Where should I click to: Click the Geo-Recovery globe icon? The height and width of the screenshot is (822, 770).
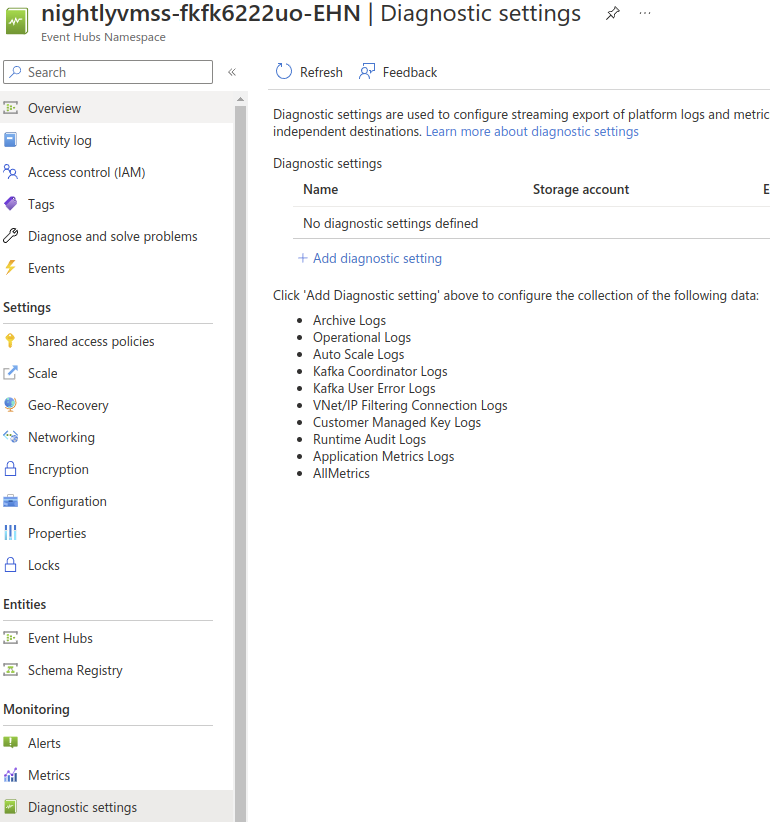pyautogui.click(x=11, y=405)
